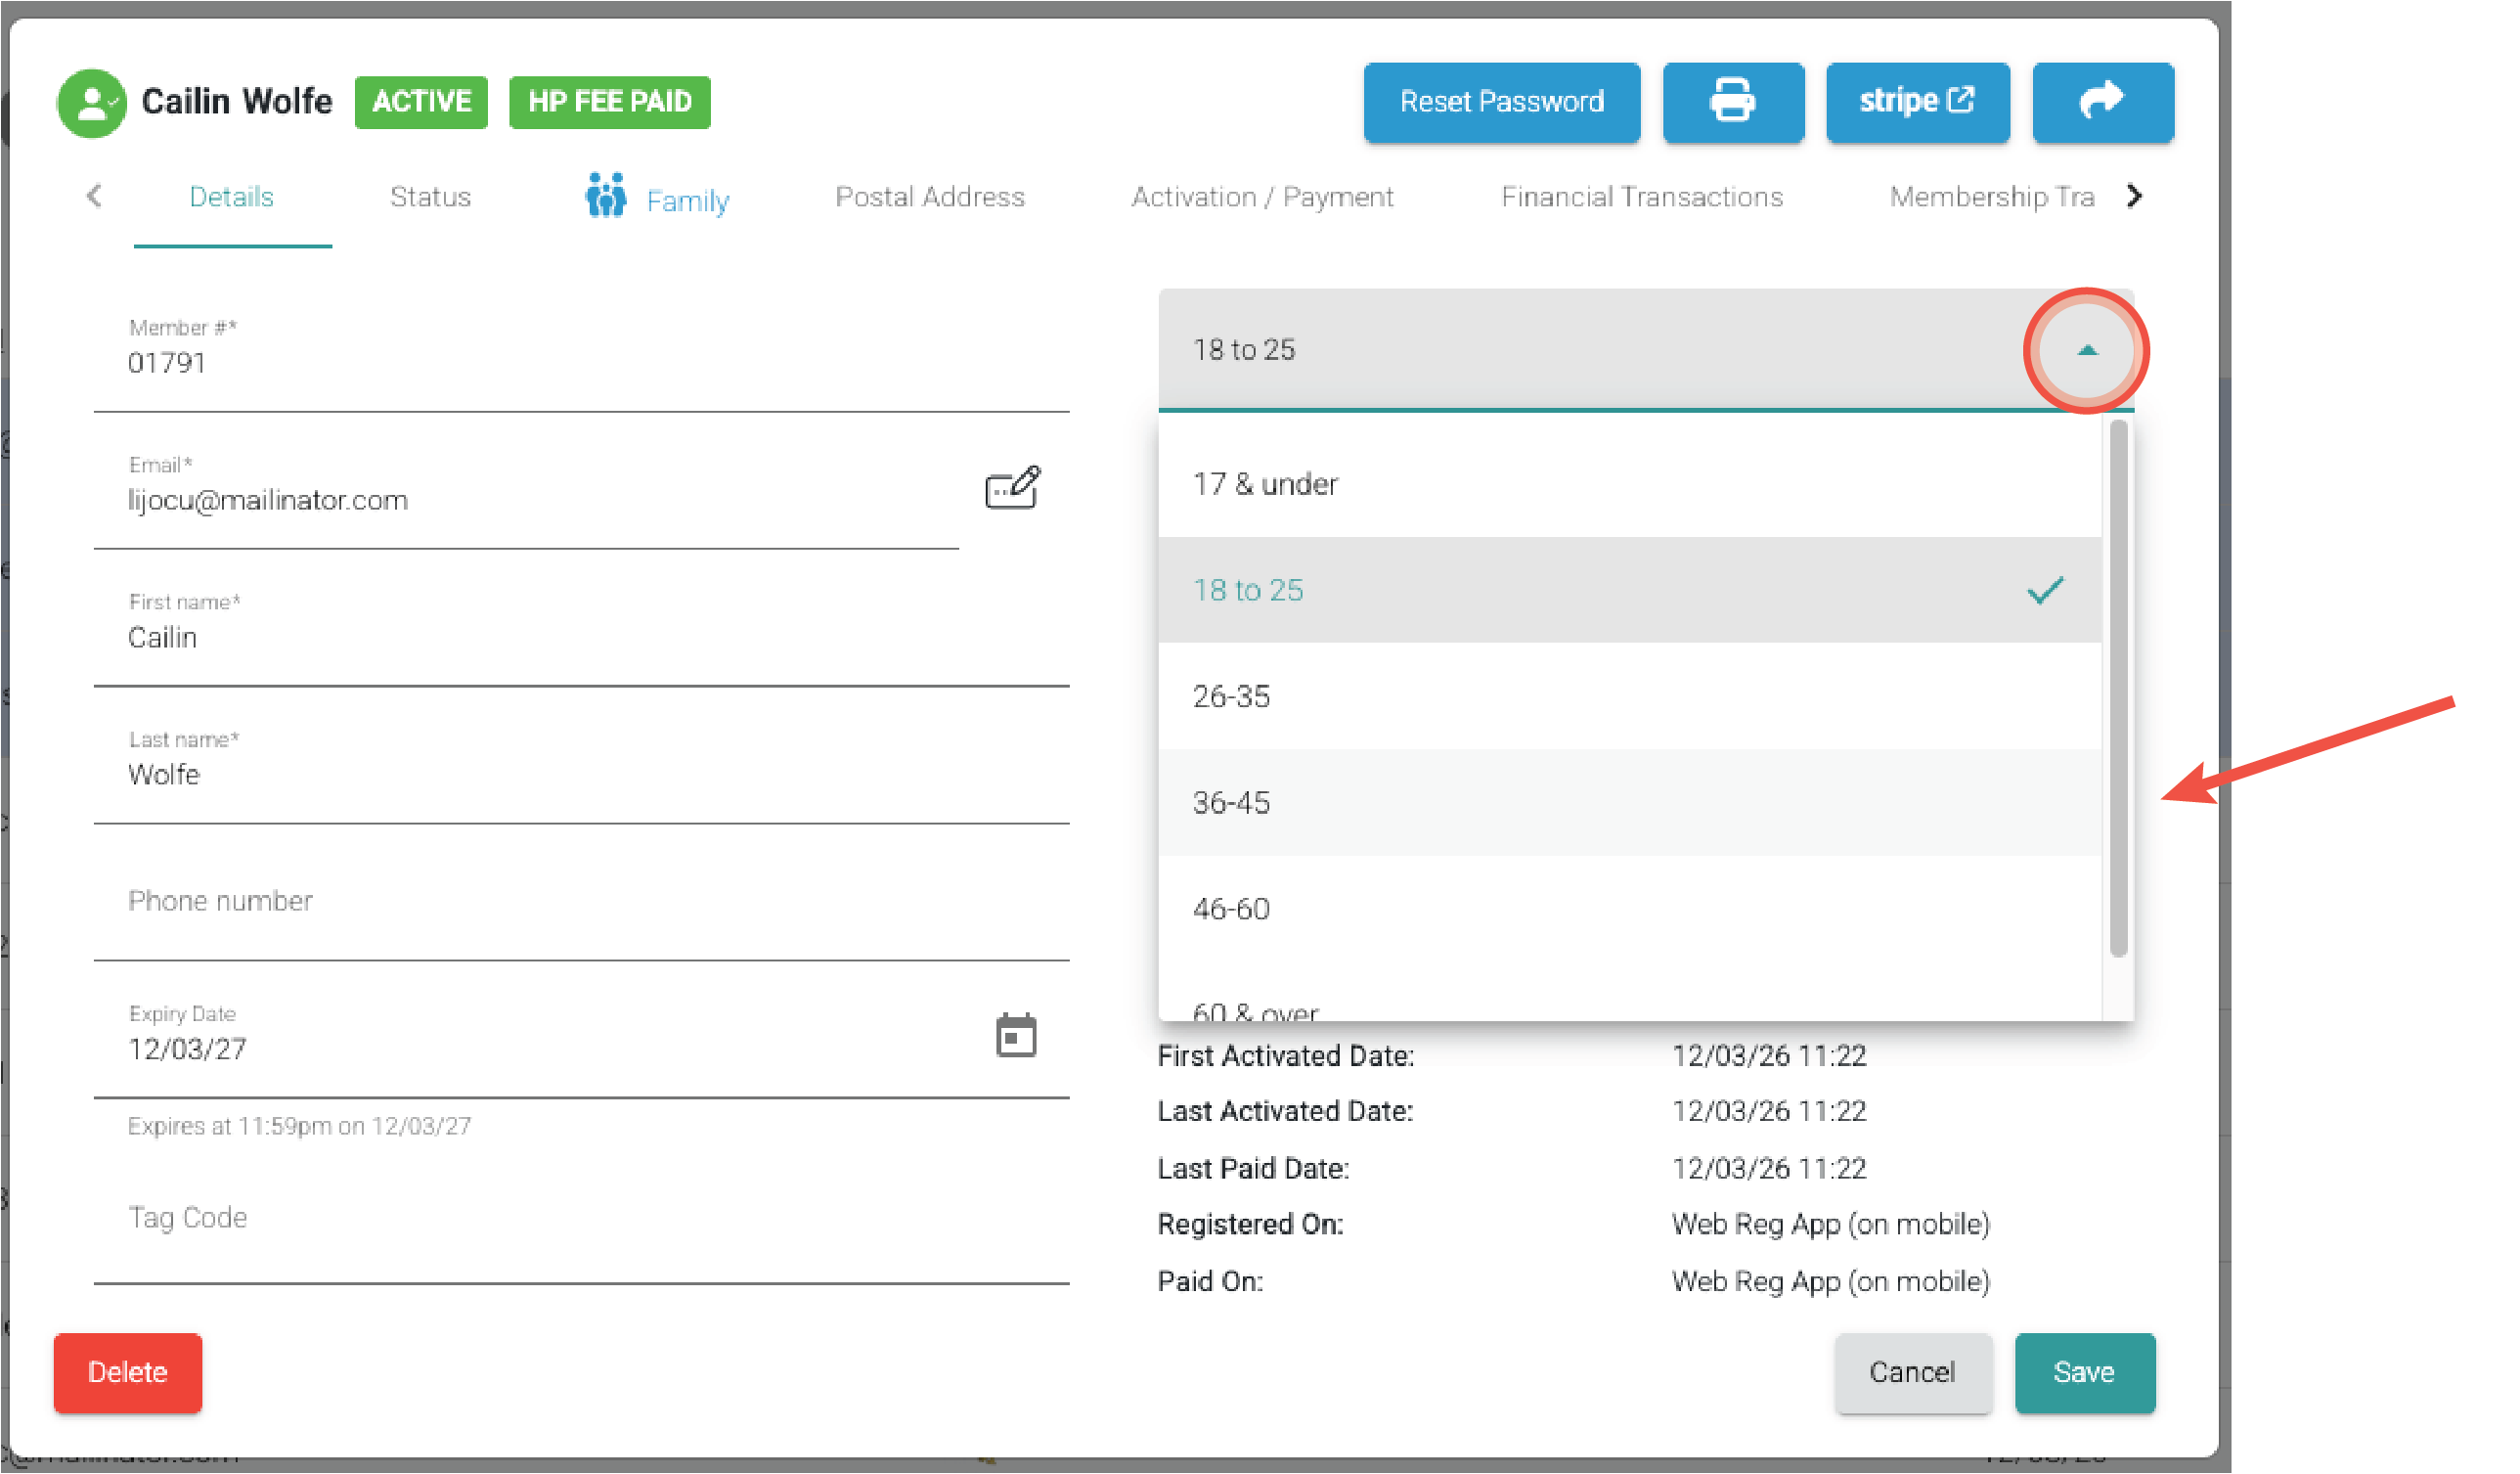Select the checked 18 to 25 option

(1628, 590)
